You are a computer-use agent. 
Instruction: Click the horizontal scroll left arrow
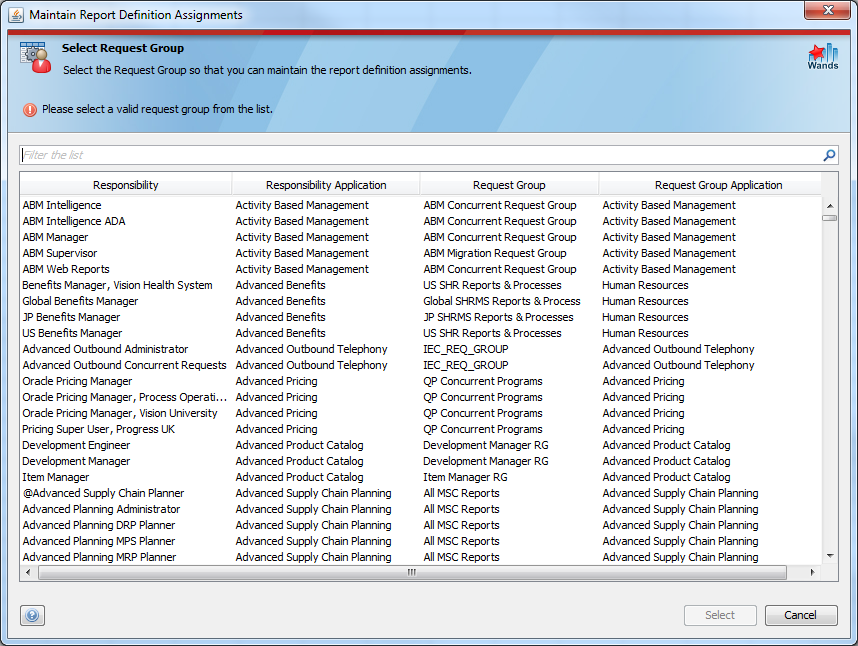[28, 572]
